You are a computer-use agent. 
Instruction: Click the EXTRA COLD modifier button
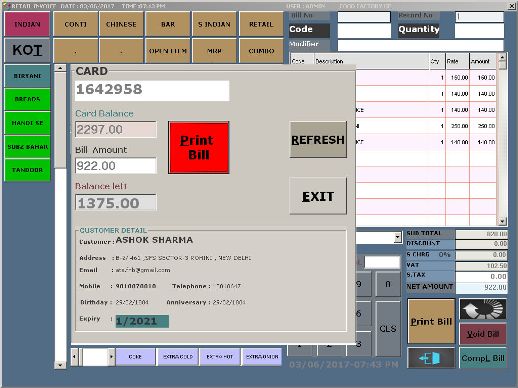click(x=178, y=357)
